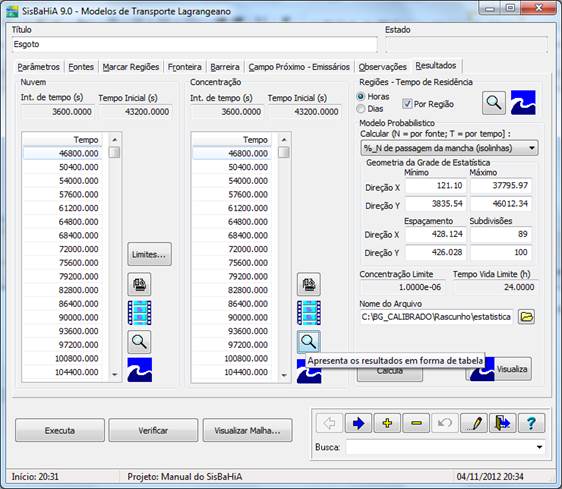Select 104400.000 row in Nuvem Tempo list
The image size is (562, 489).
pyautogui.click(x=62, y=372)
